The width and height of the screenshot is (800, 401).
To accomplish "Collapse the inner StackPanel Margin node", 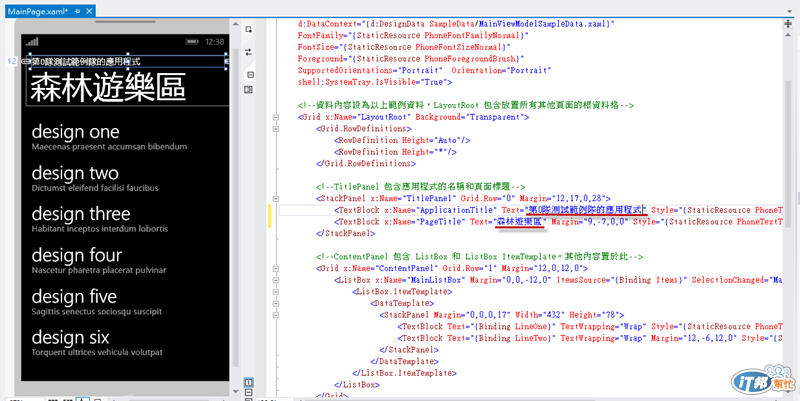I will click(x=276, y=315).
